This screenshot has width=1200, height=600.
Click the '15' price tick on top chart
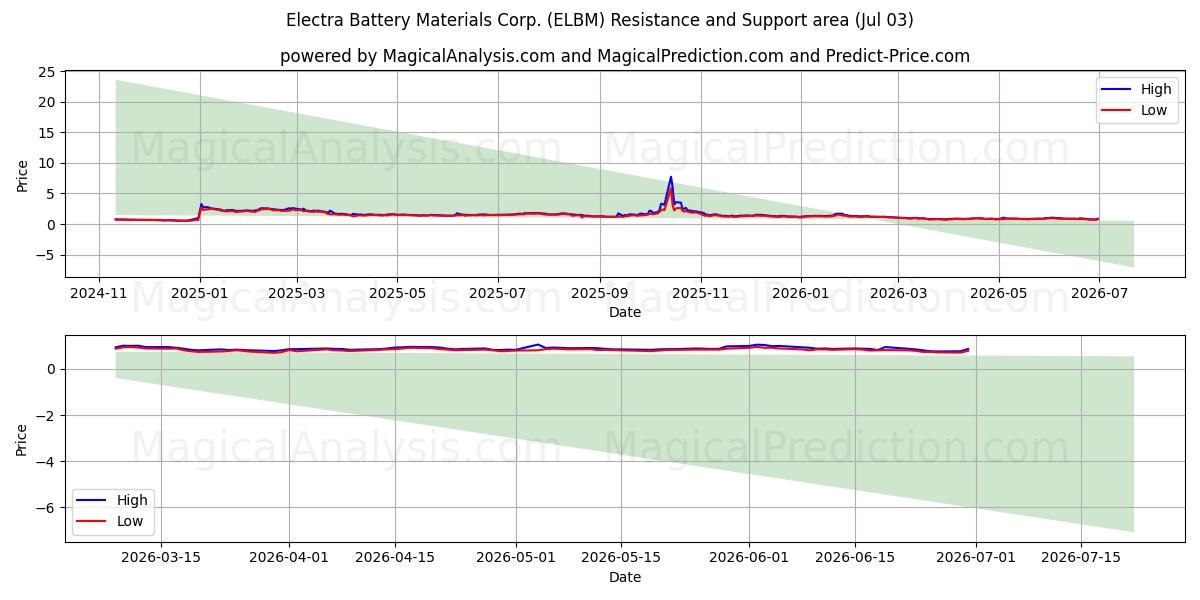pos(46,133)
